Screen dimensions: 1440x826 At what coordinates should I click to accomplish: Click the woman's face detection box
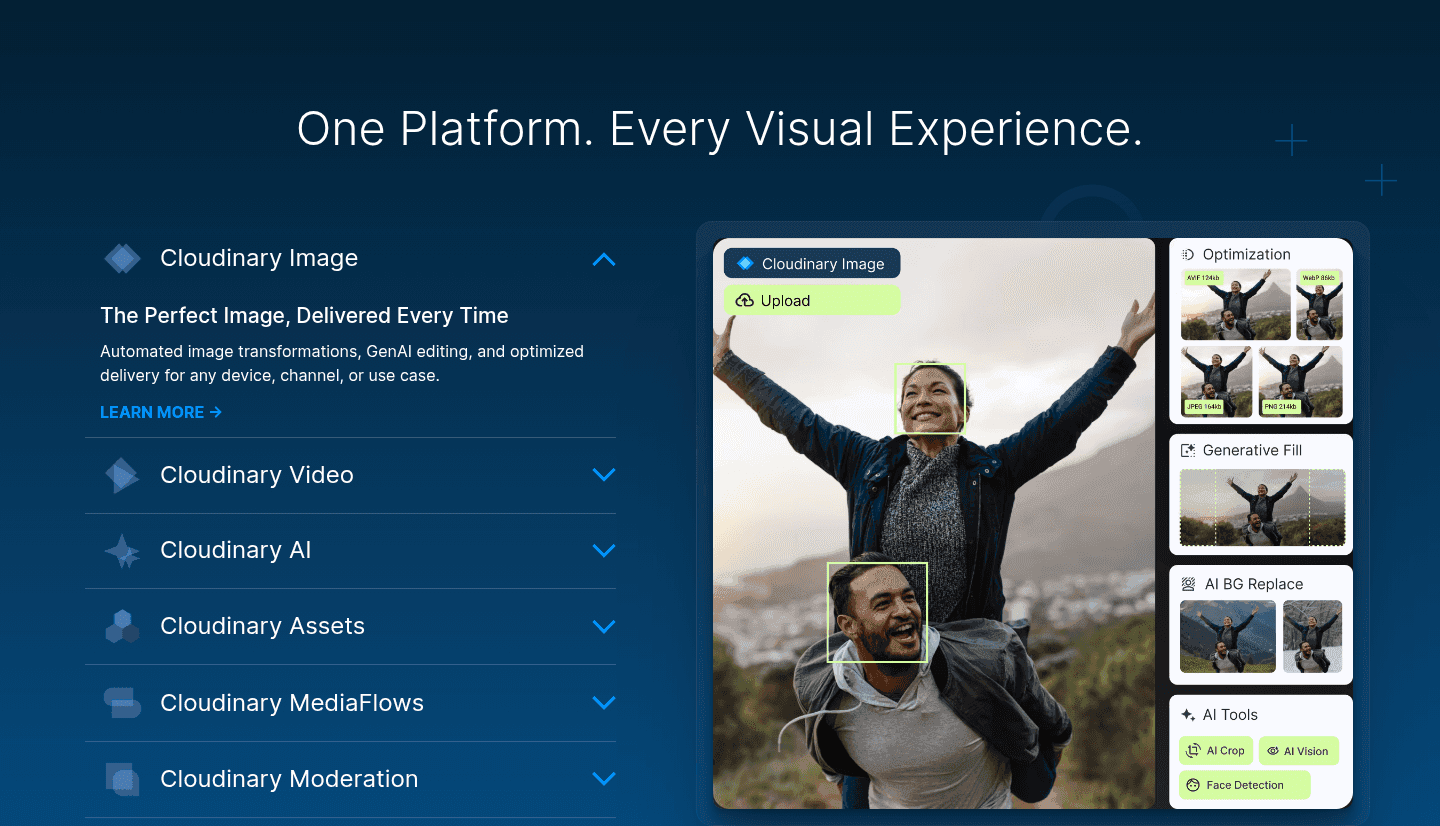pos(930,398)
